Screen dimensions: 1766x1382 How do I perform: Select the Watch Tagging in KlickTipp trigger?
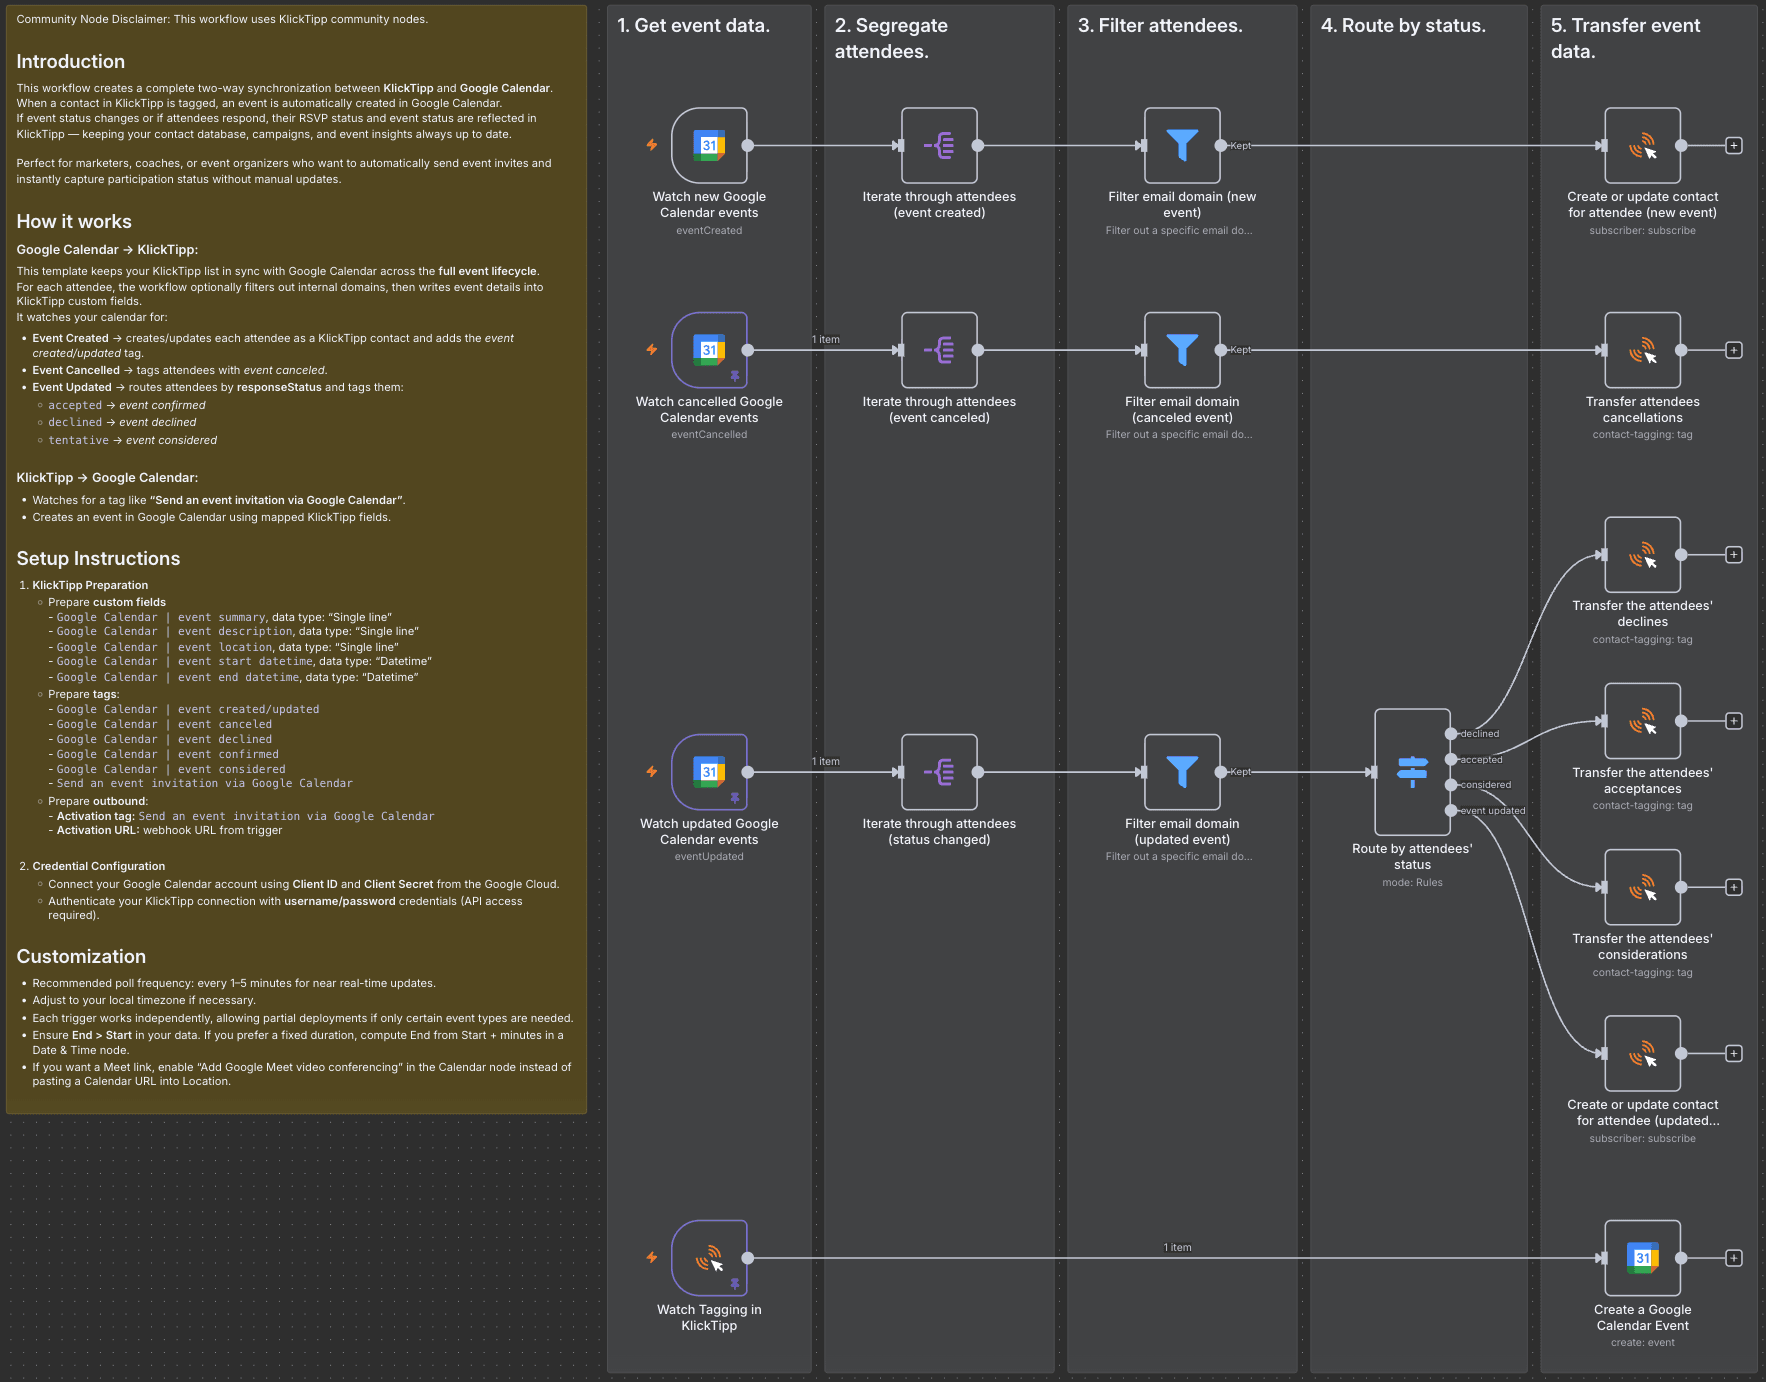(x=709, y=1260)
